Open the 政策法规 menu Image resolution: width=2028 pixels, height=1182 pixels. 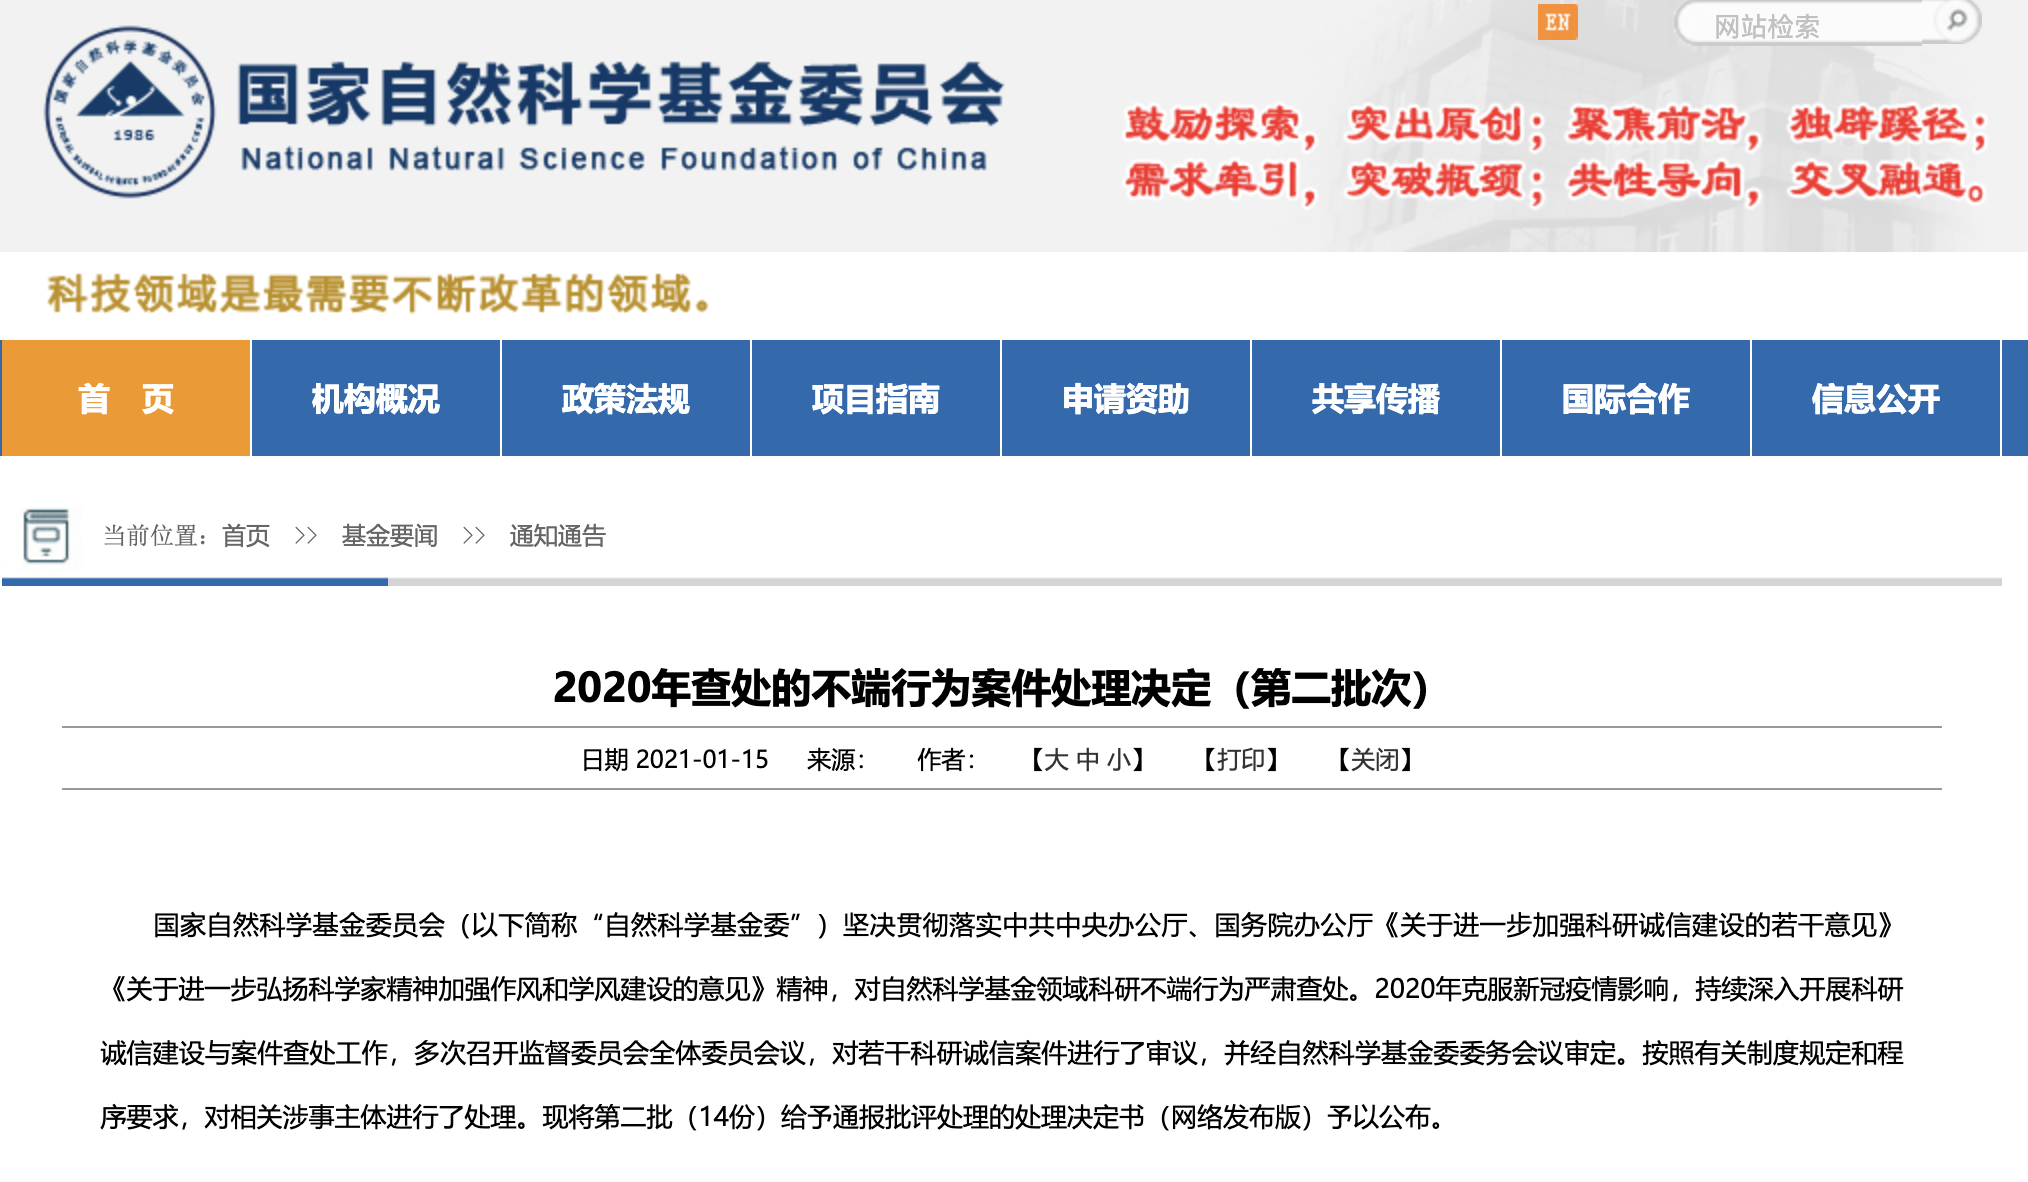click(x=626, y=398)
